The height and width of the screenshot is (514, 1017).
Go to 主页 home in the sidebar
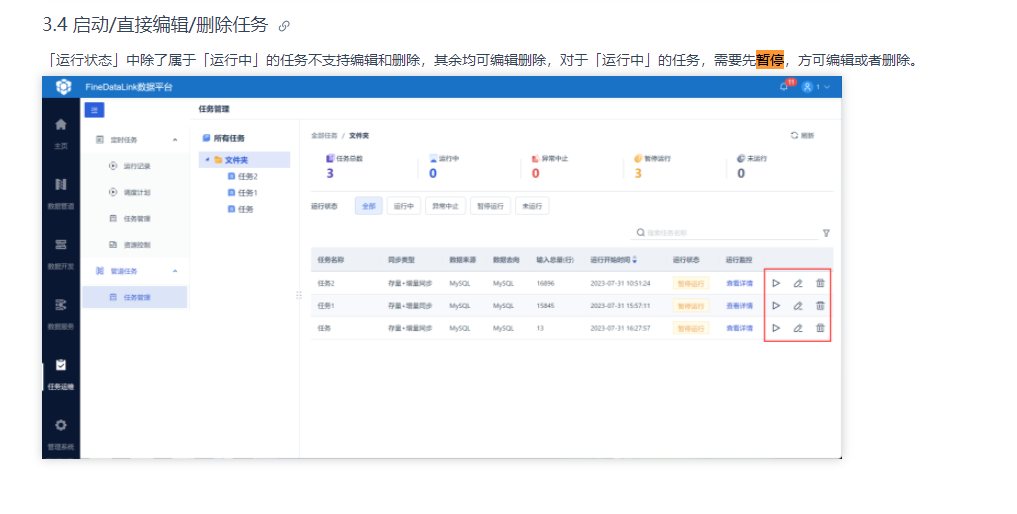60,133
